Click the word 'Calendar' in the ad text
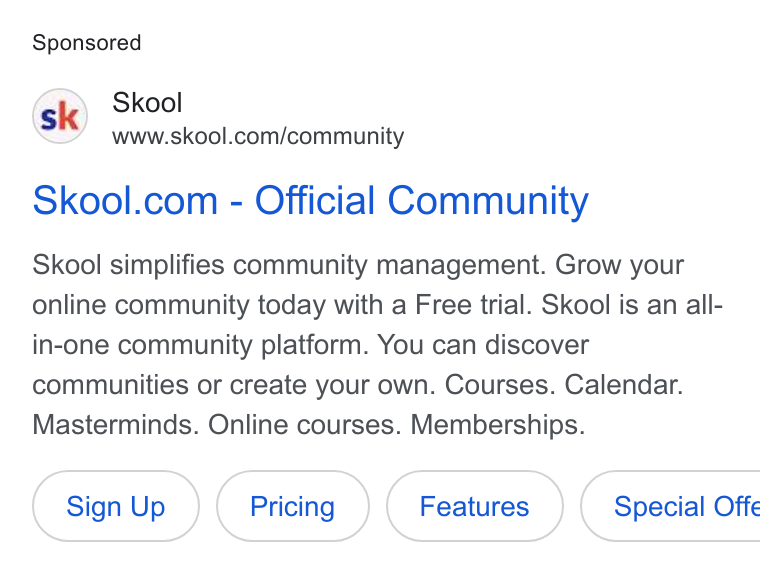The image size is (760, 574). click(x=623, y=385)
